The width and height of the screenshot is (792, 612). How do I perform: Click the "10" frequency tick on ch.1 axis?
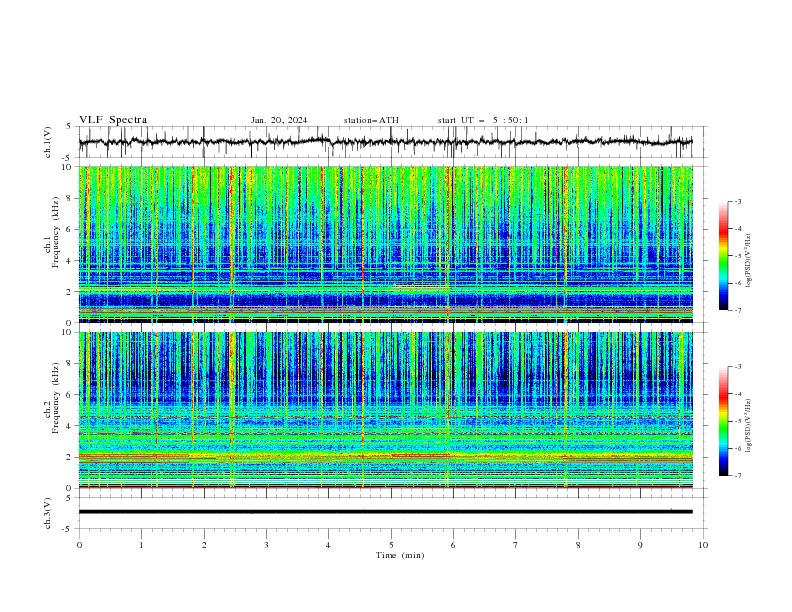69,167
